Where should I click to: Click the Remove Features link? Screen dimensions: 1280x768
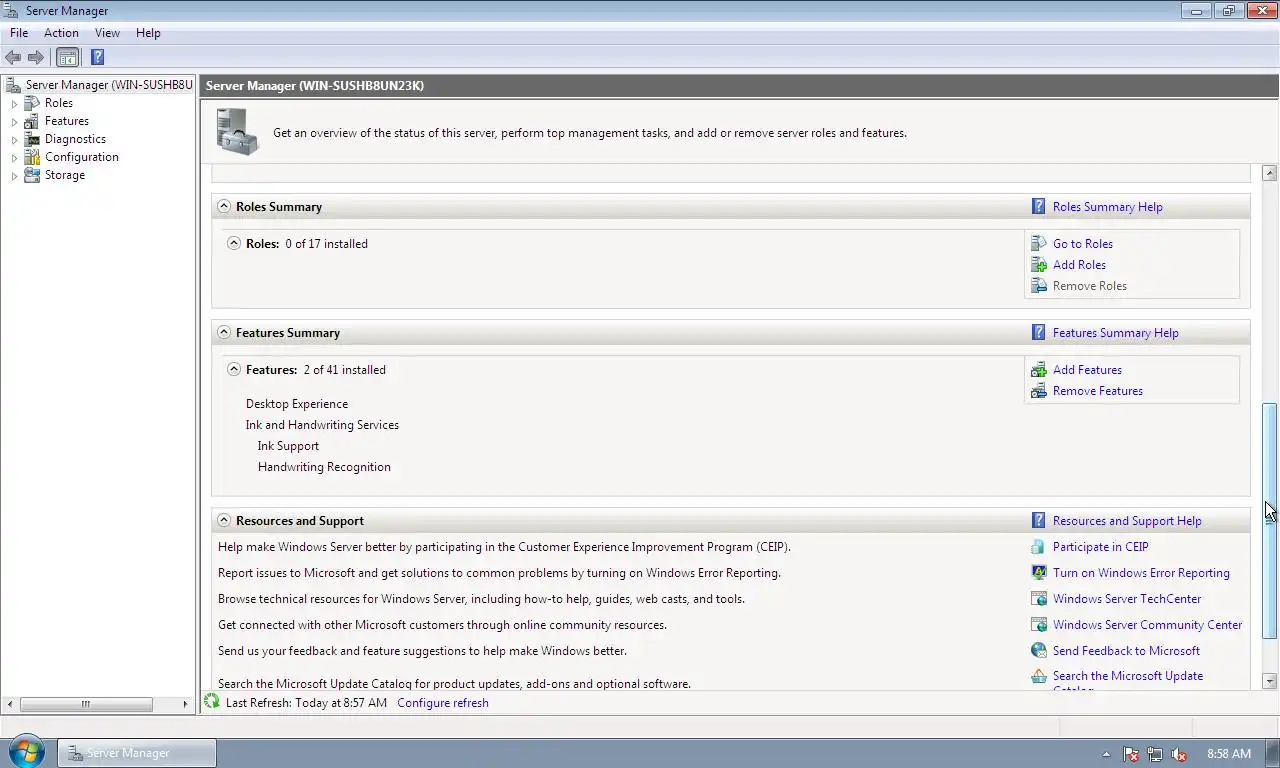(x=1098, y=391)
